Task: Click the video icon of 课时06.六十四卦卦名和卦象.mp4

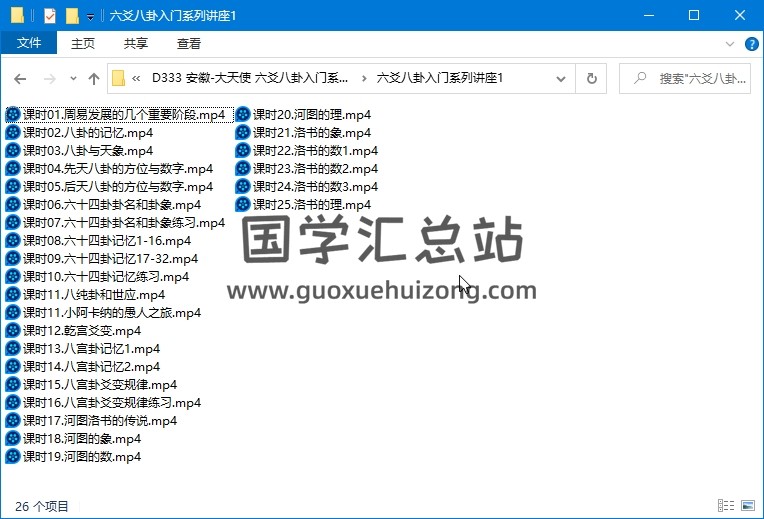Action: pos(13,205)
